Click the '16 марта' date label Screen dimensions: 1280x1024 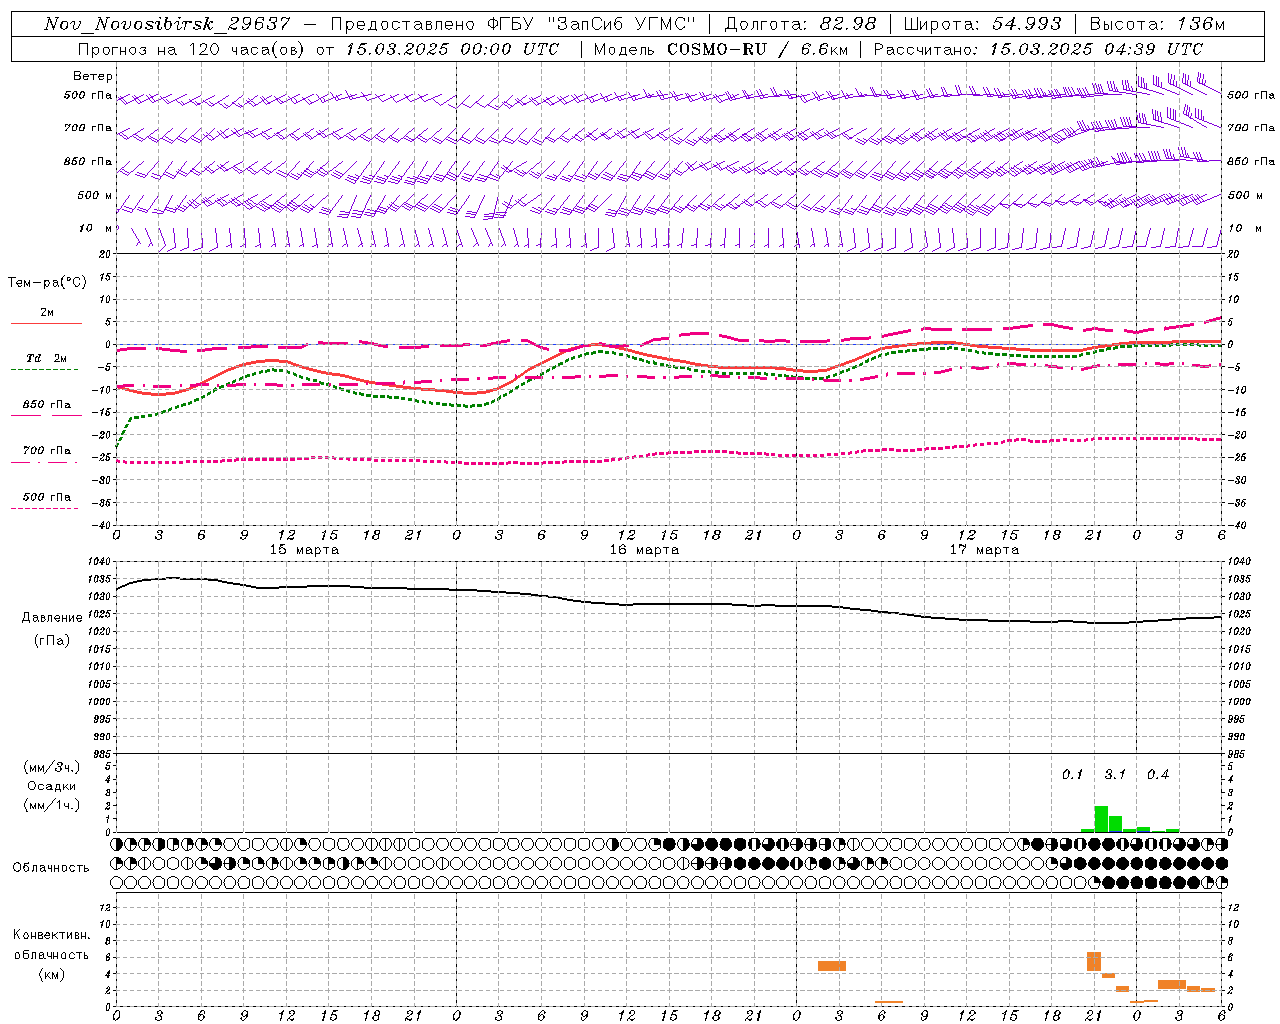[644, 550]
